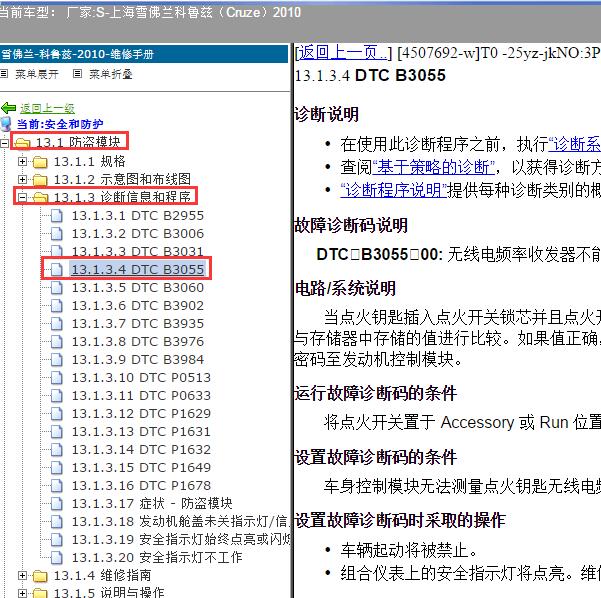The width and height of the screenshot is (601, 598).
Task: Click the folder icon of 13.1.5 说明与操作
Action: click(40, 593)
